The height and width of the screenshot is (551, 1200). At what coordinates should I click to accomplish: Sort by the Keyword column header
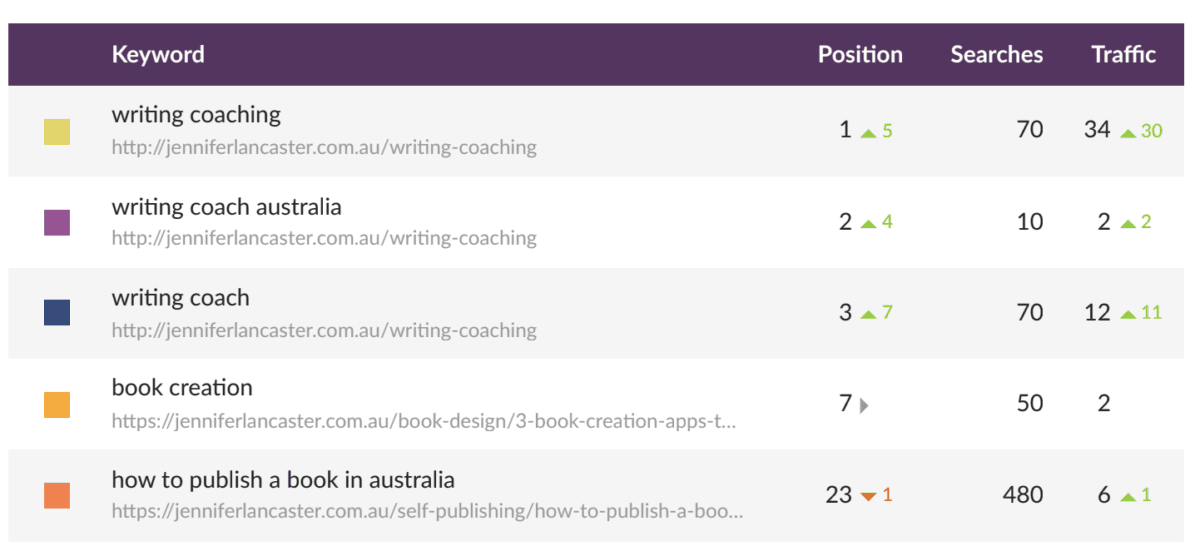[158, 54]
